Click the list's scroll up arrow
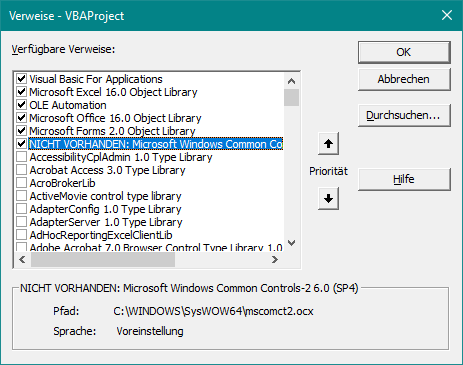This screenshot has height=365, width=463. [292, 81]
